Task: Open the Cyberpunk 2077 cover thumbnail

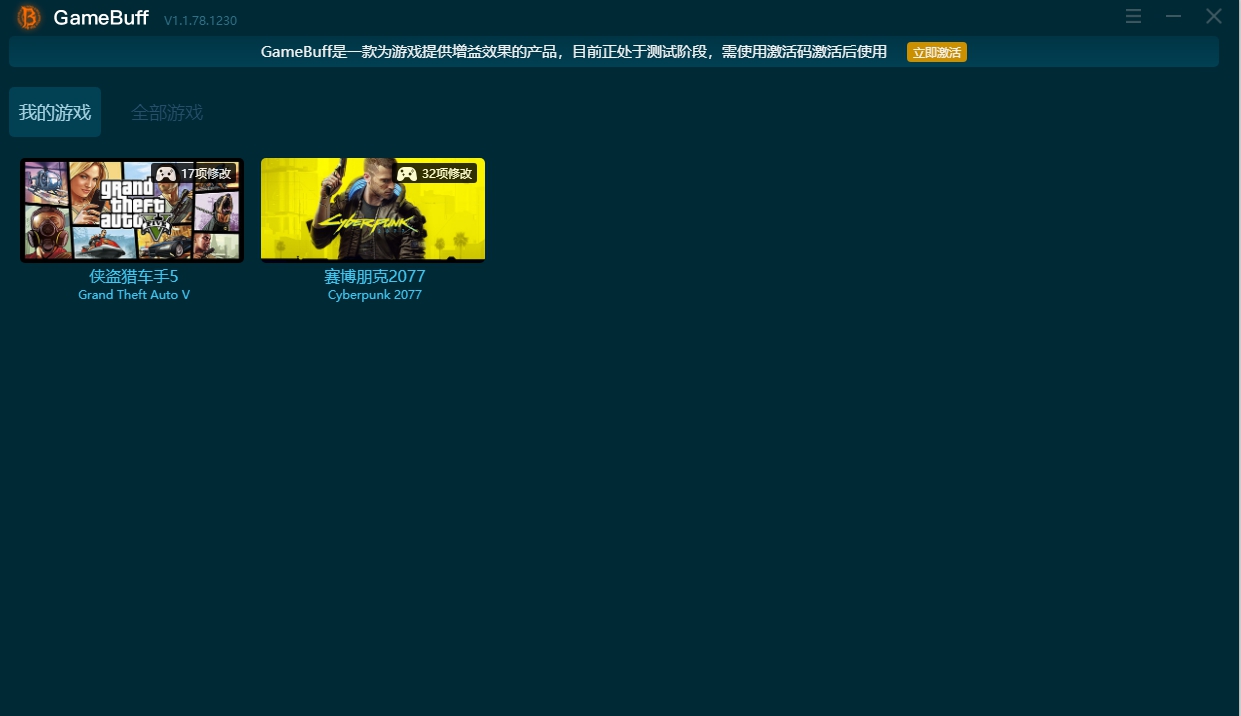Action: coord(372,209)
